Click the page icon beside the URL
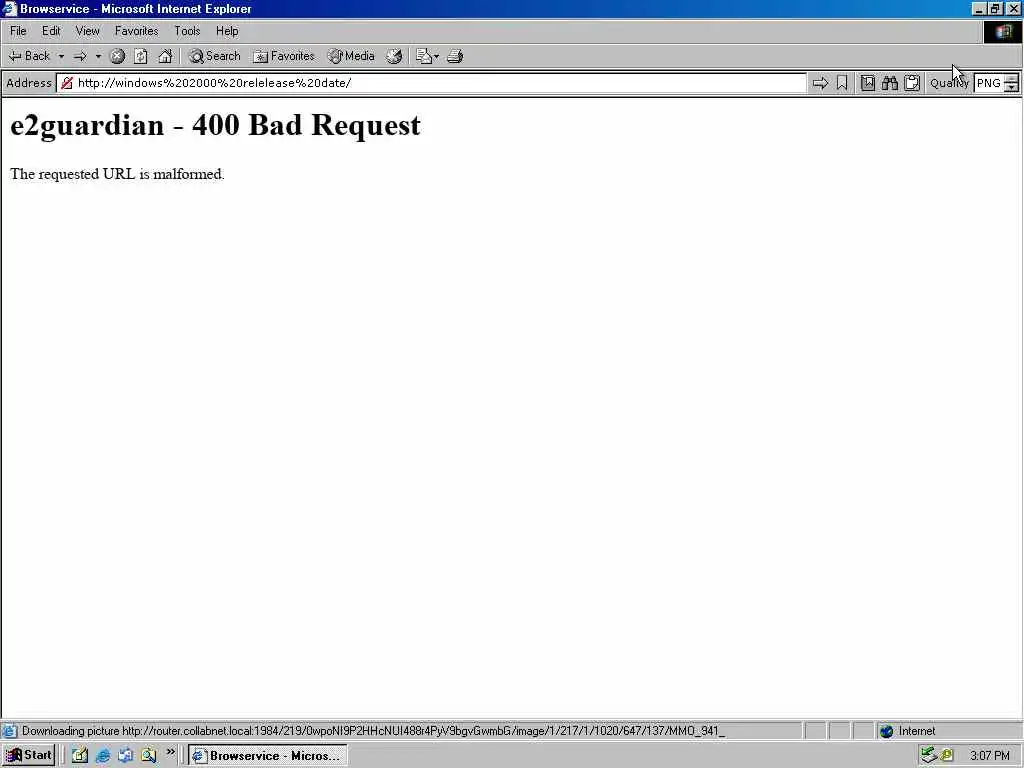This screenshot has height=768, width=1024. coord(67,83)
